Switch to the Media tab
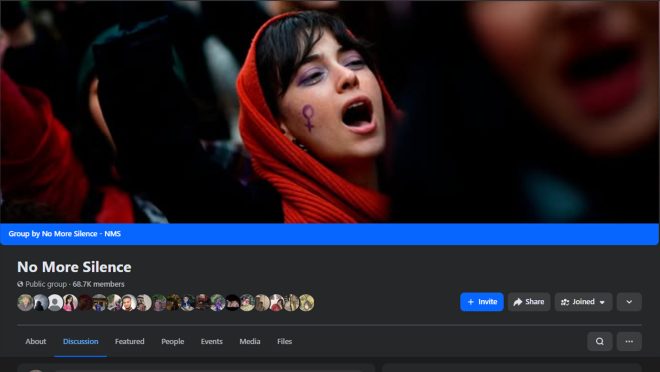The height and width of the screenshot is (372, 660). (250, 341)
